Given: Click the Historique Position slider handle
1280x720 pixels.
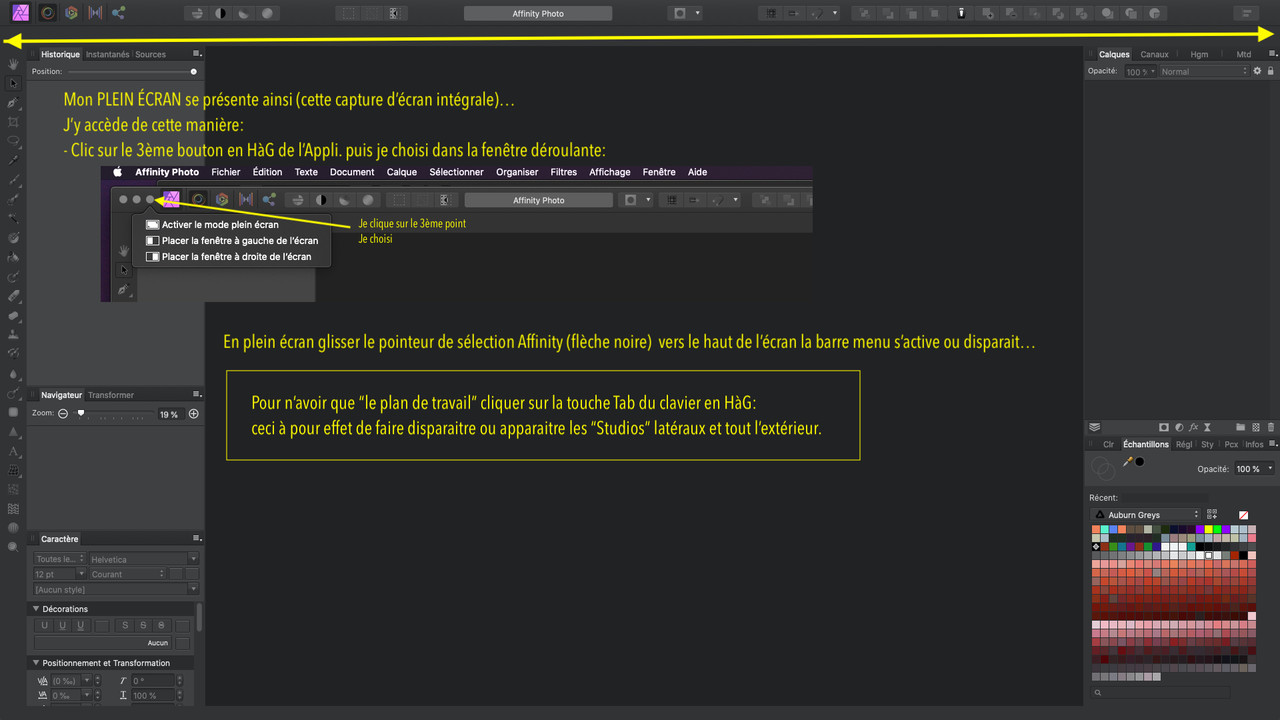Looking at the screenshot, I should (194, 72).
